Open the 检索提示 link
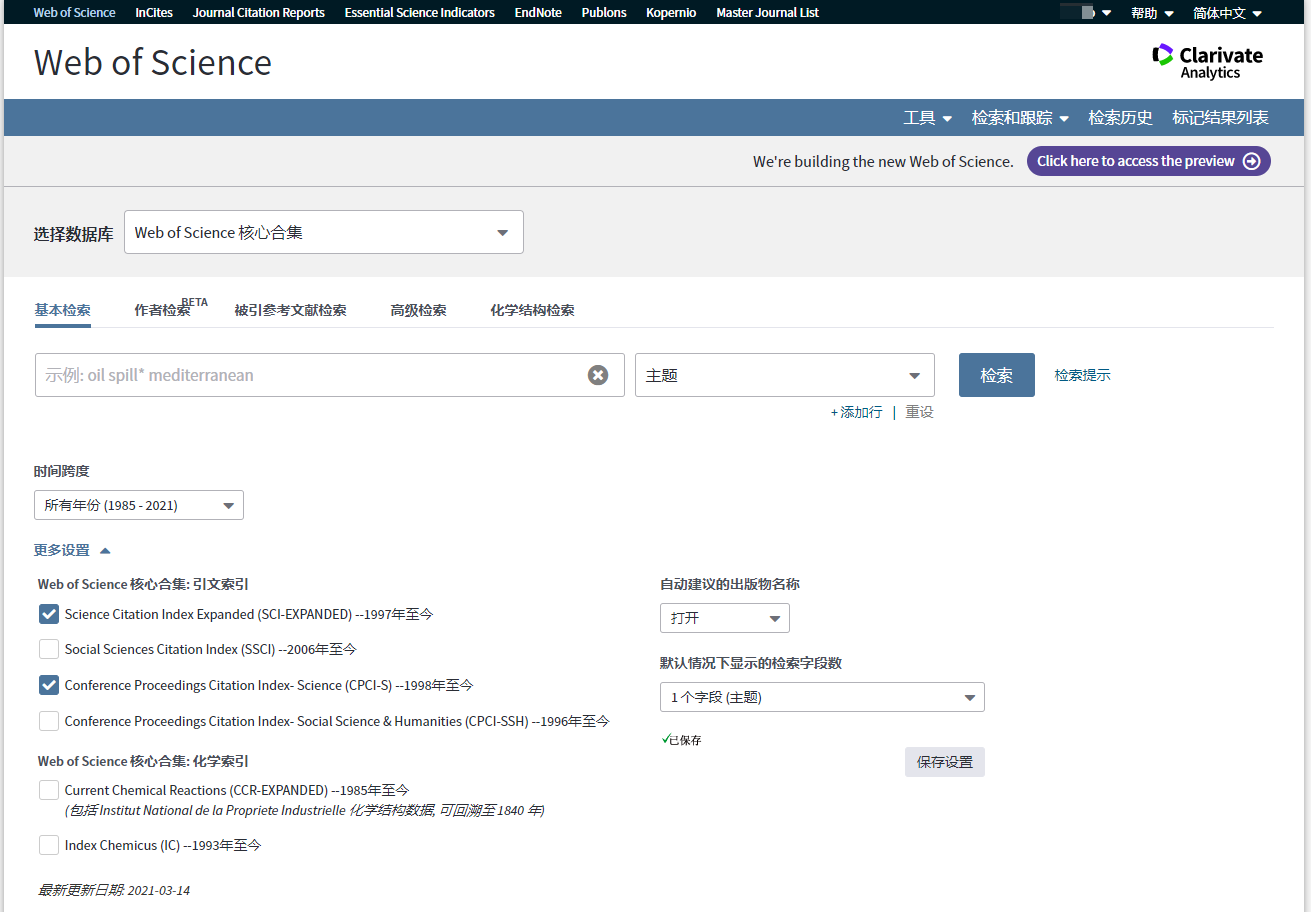 tap(1082, 375)
